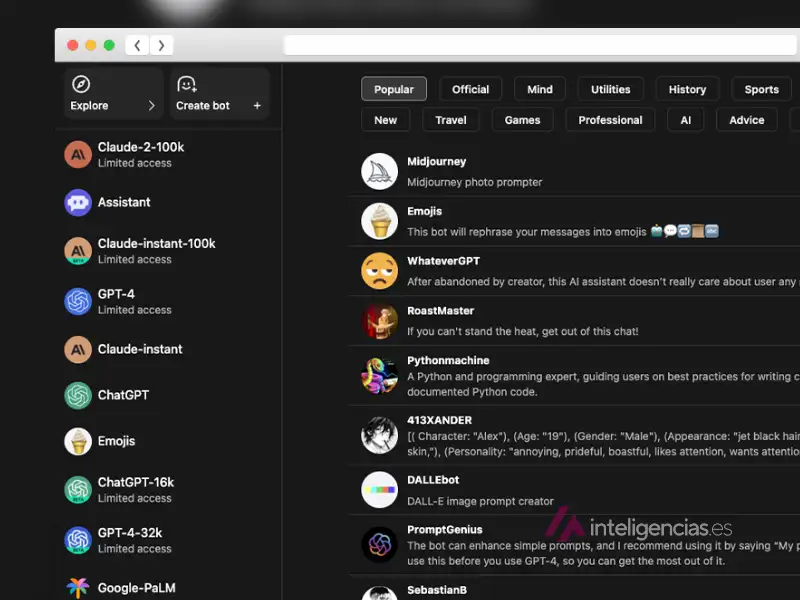Viewport: 800px width, 600px height.
Task: Open the RoastMaster bot title
Action: tap(440, 311)
